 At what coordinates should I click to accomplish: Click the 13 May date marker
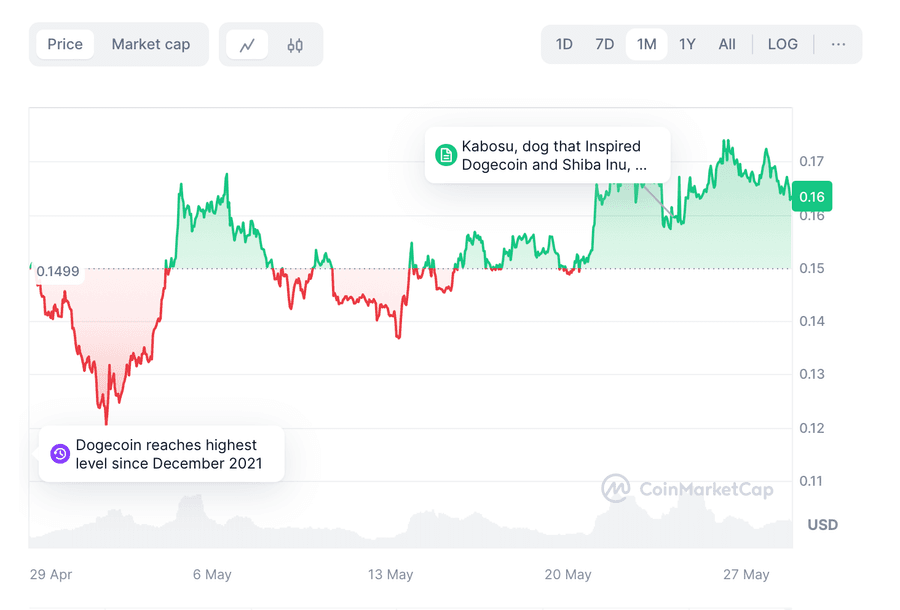click(390, 574)
